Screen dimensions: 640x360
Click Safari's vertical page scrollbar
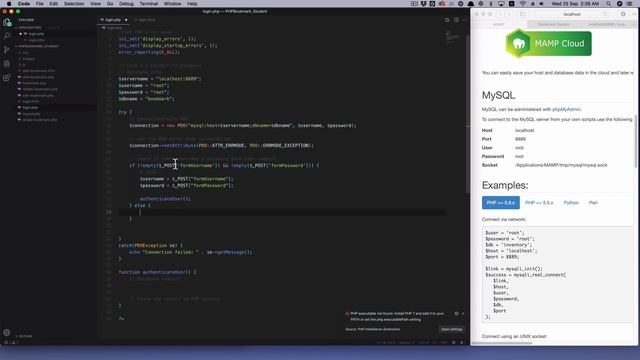636,141
